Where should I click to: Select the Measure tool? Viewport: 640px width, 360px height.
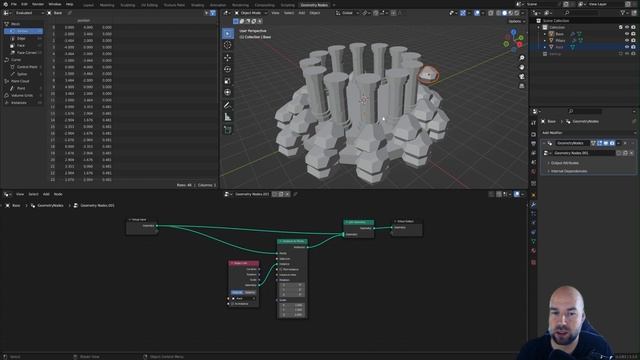228,117
